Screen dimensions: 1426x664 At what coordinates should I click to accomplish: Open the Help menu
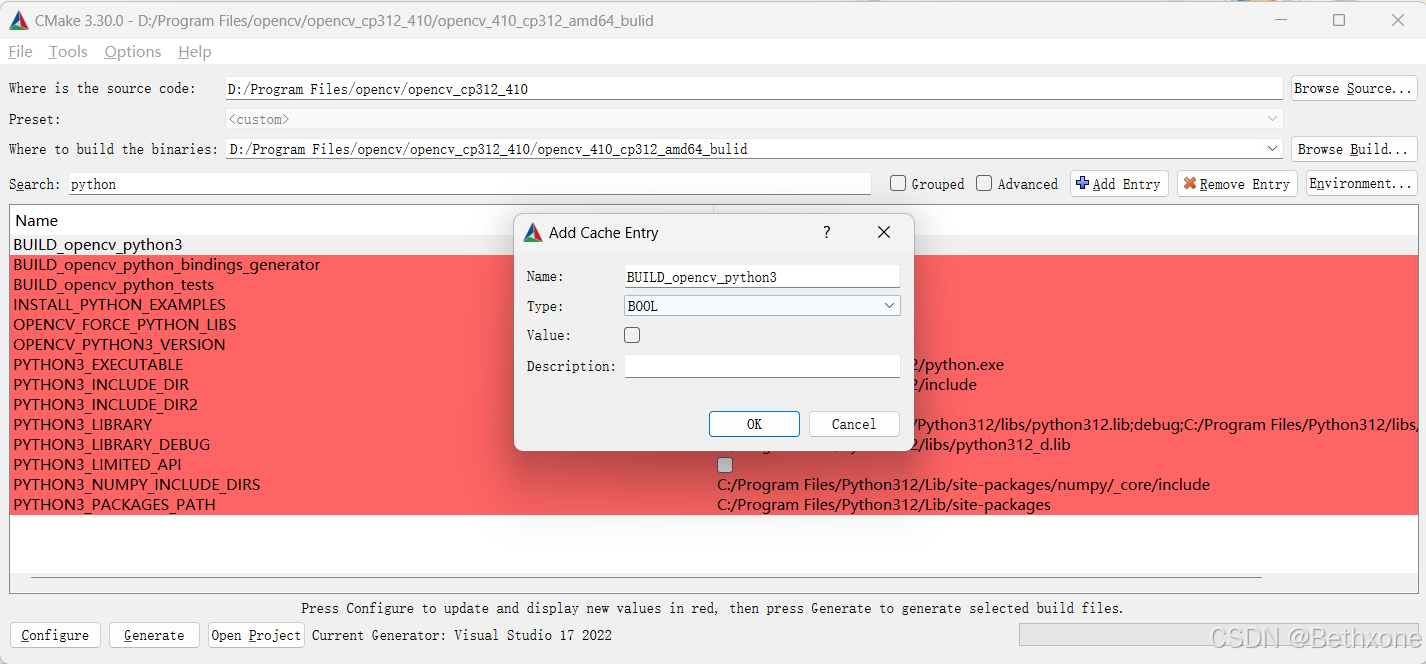pyautogui.click(x=194, y=52)
